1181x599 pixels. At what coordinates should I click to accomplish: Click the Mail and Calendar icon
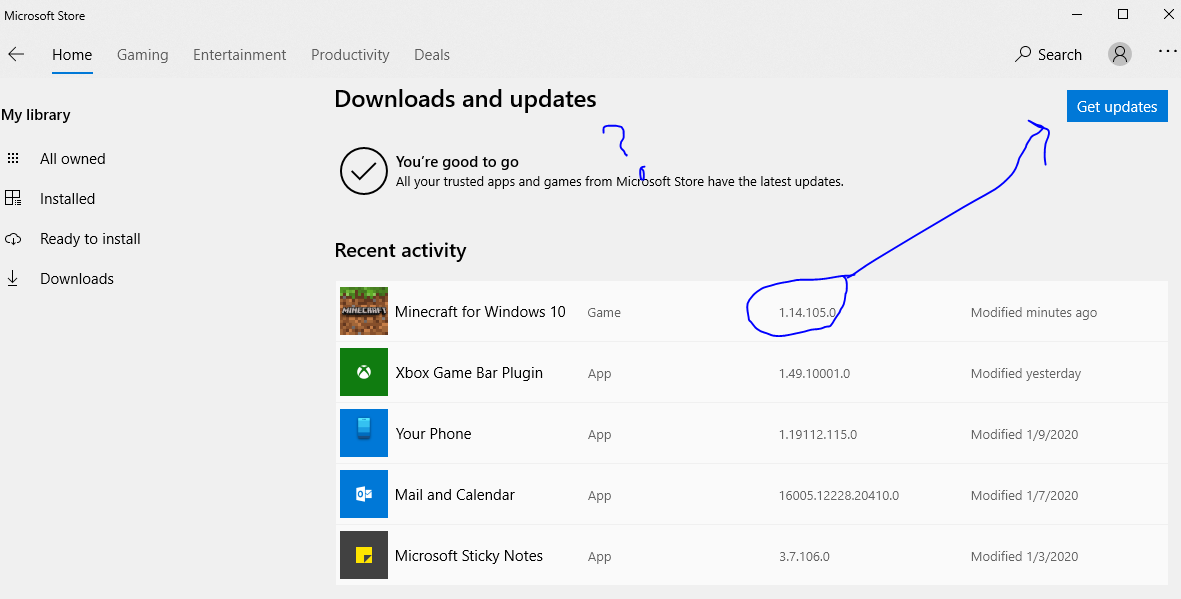[x=363, y=495]
